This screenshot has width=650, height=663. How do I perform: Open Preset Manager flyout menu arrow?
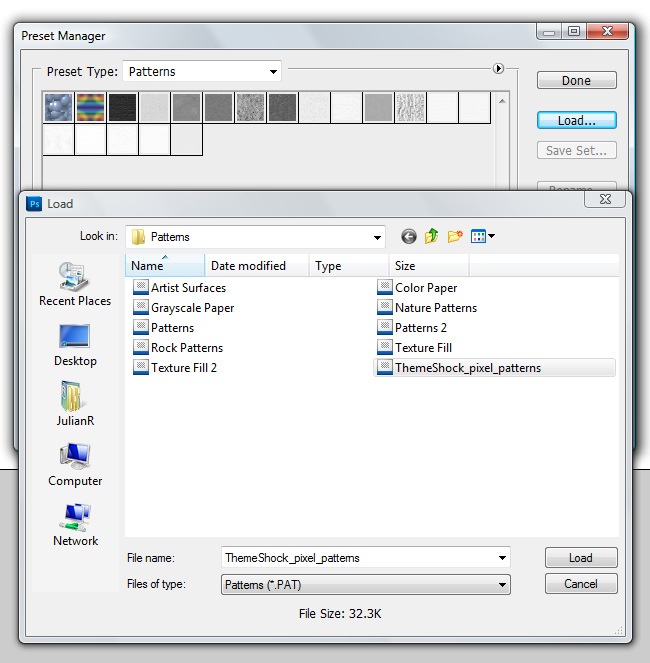[498, 68]
